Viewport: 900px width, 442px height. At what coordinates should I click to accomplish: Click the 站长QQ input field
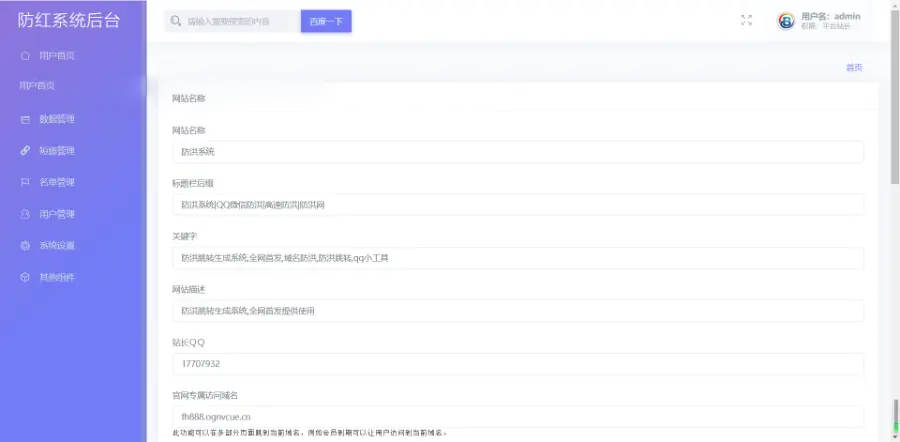click(x=517, y=364)
